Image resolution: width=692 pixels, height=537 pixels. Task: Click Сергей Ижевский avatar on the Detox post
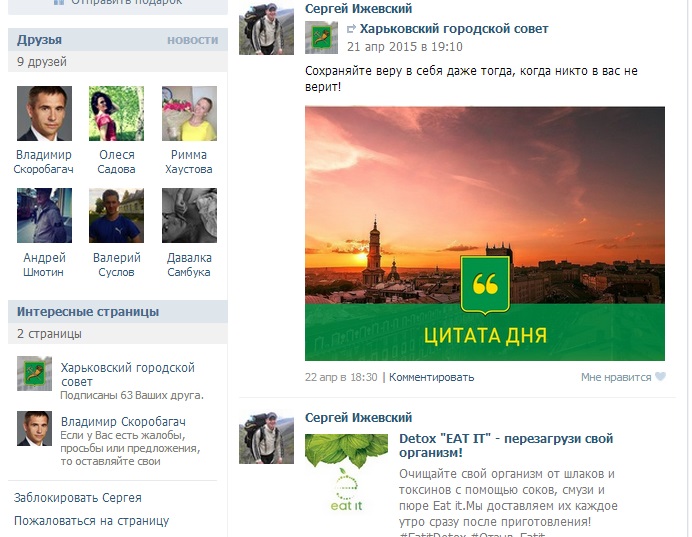pyautogui.click(x=266, y=438)
